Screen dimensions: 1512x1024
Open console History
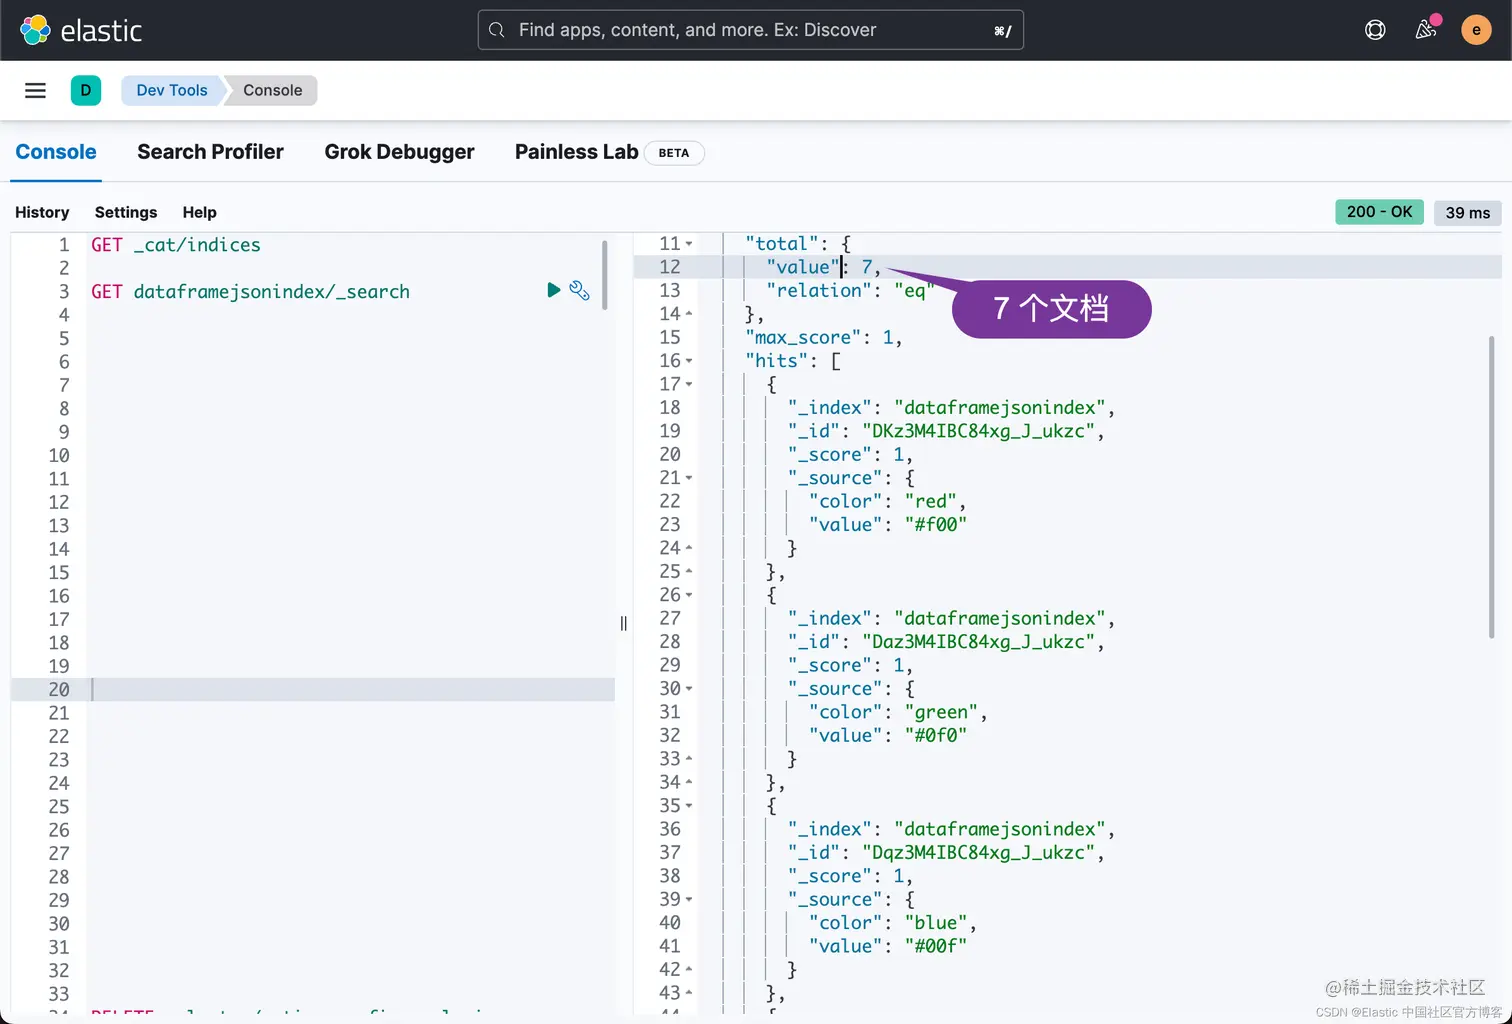pos(42,212)
